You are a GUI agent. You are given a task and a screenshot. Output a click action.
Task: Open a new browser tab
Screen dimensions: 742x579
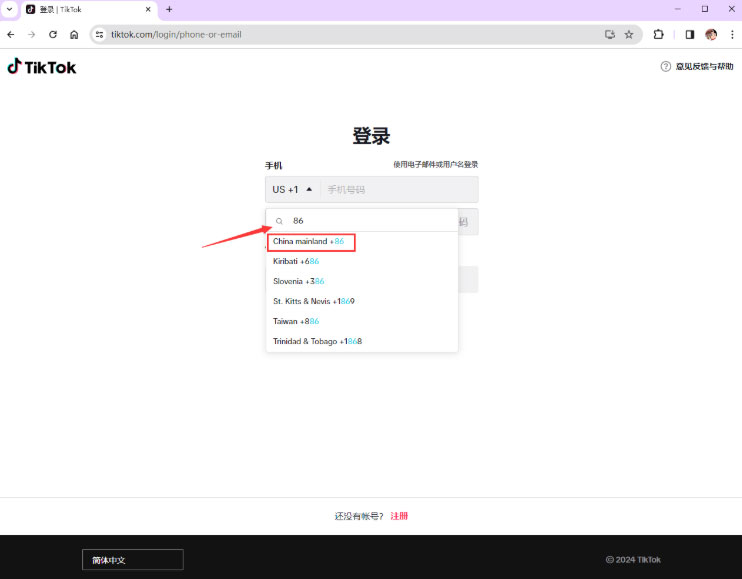[x=169, y=9]
